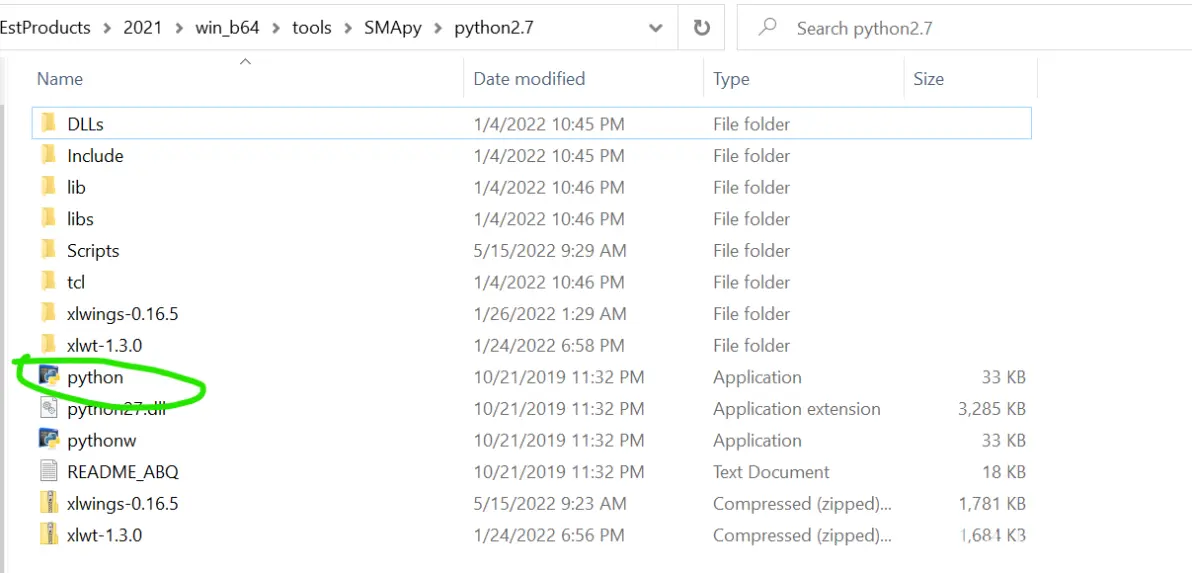
Task: Select the xlwt-1.3.0 folder row
Action: (x=531, y=345)
